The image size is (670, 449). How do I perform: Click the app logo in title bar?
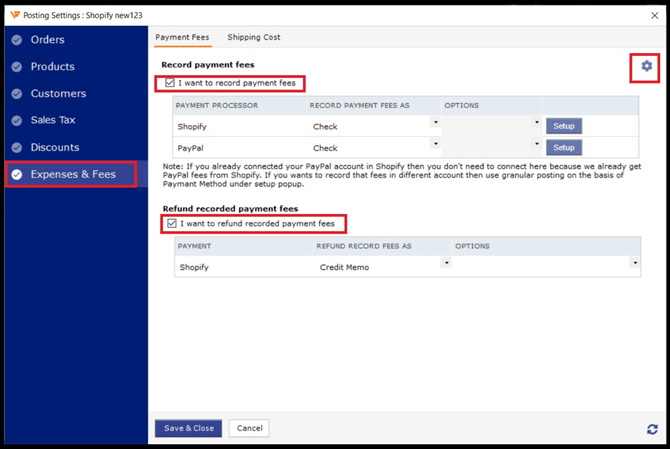point(14,15)
